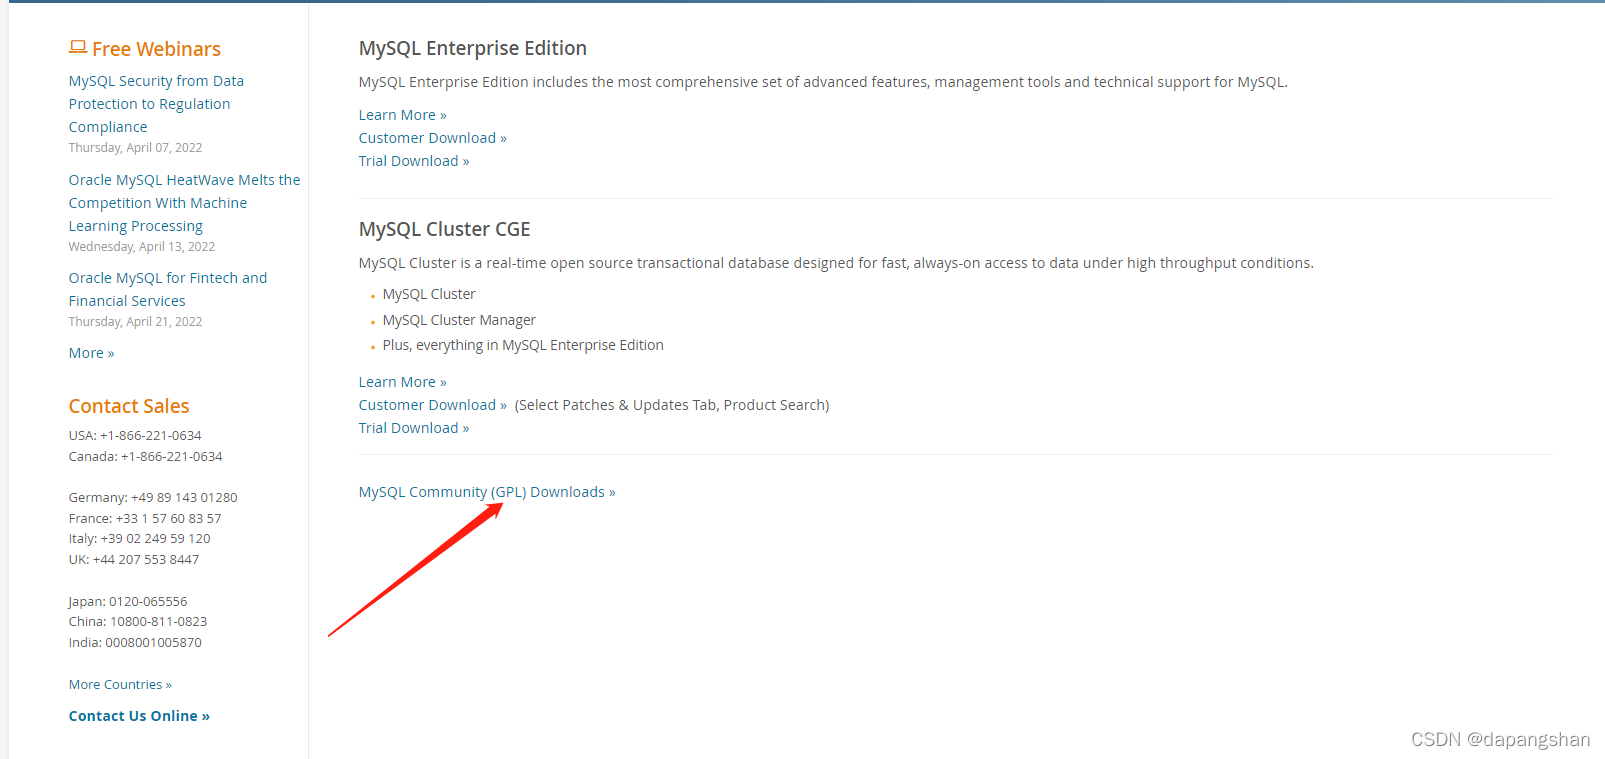
Task: Open Oracle MySQL HeatWave Melts the Competition webinar
Action: click(x=184, y=203)
